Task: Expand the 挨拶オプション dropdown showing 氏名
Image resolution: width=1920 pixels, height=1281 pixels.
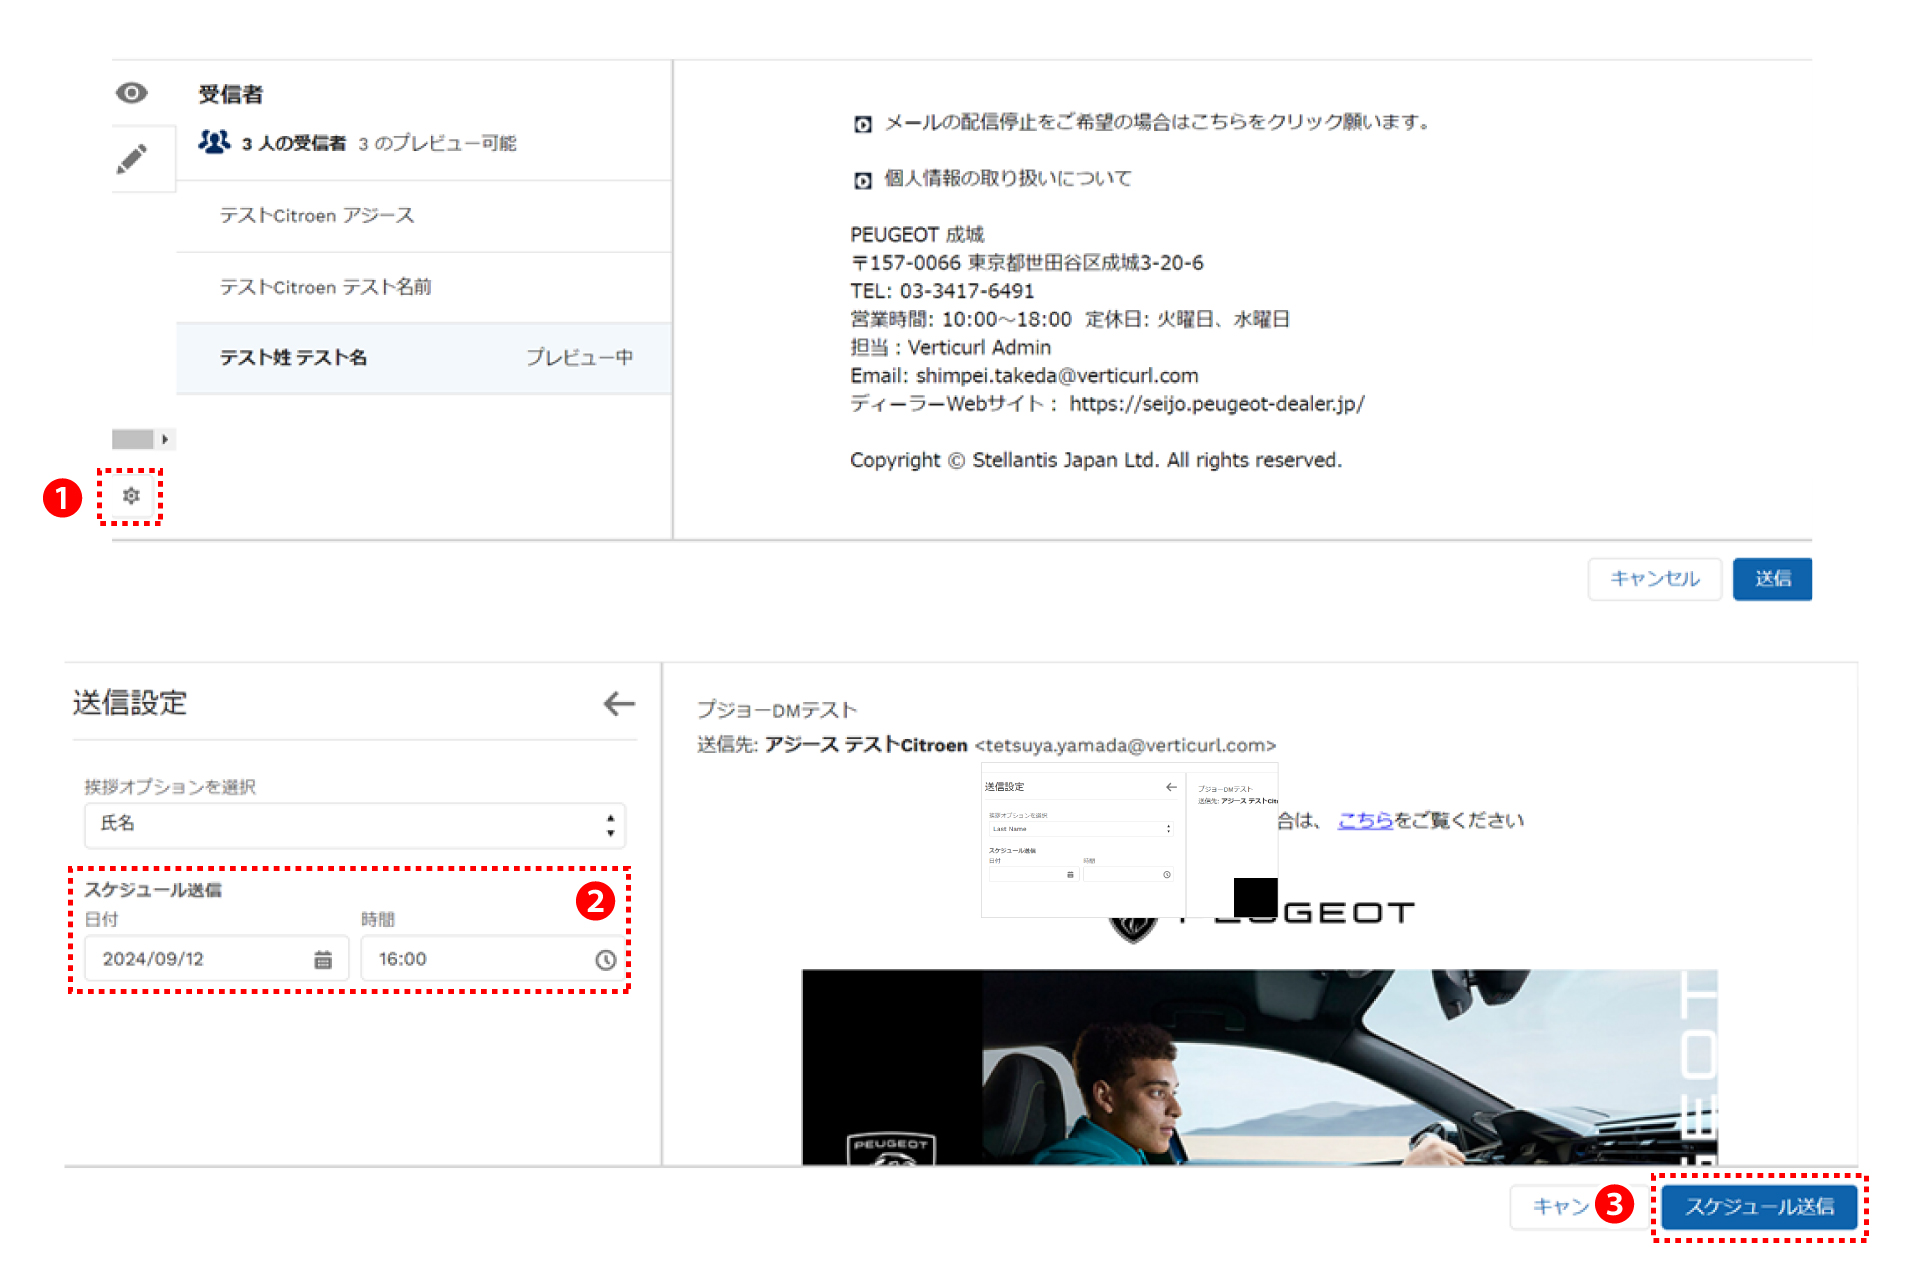Action: (355, 825)
